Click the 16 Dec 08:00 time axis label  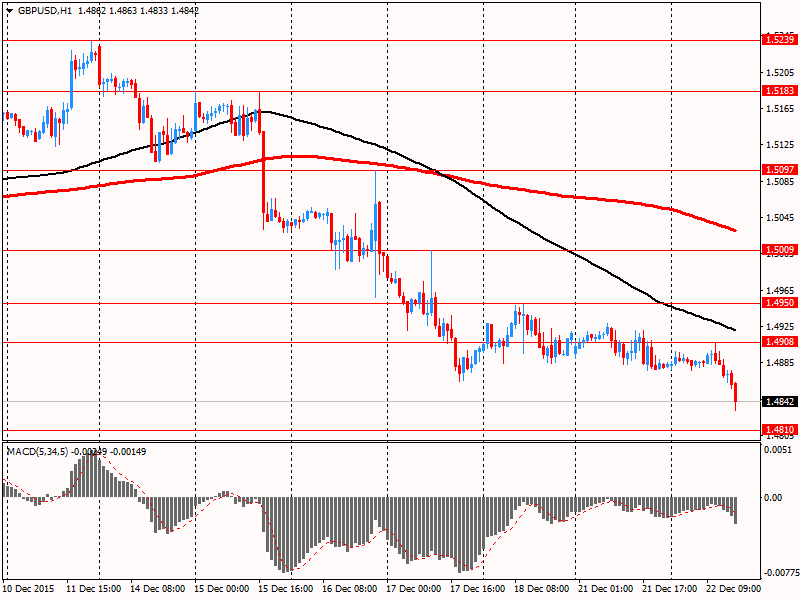(x=350, y=589)
